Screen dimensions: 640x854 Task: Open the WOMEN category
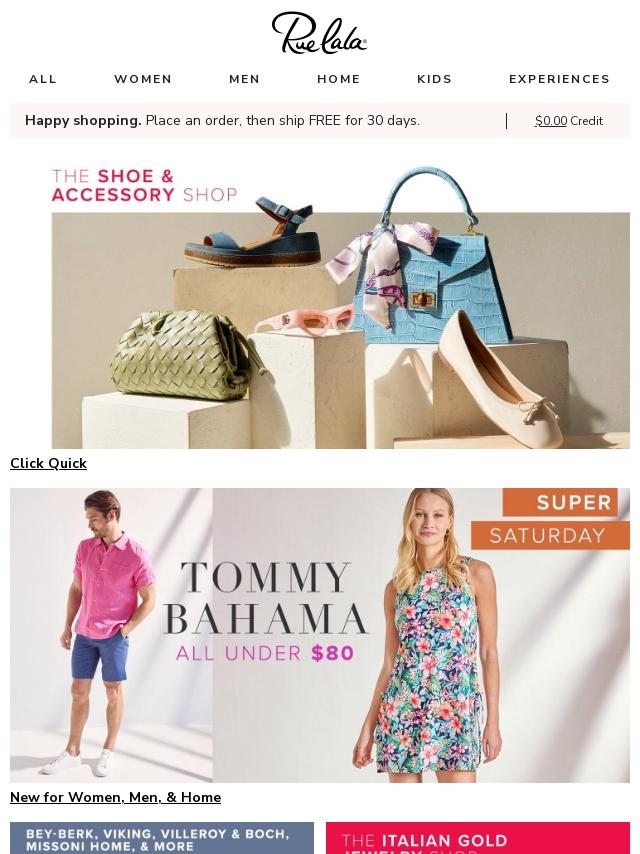pyautogui.click(x=143, y=79)
